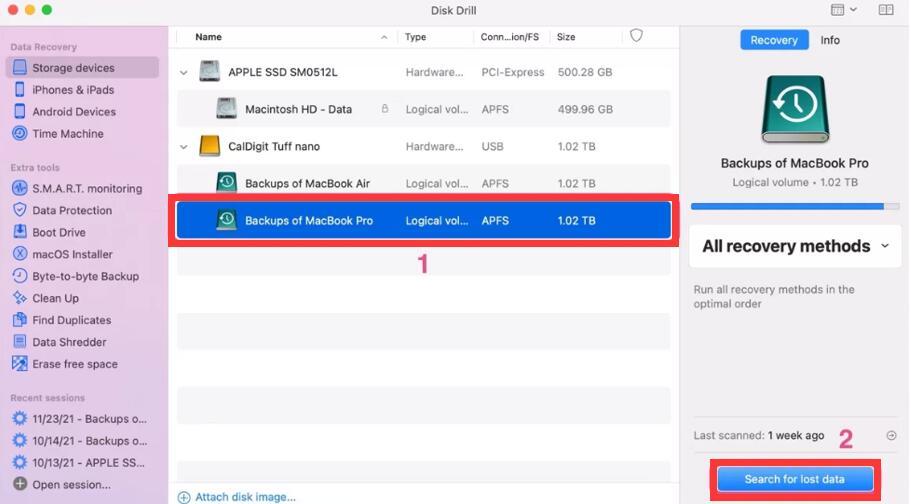Click the shield protection column header
The height and width of the screenshot is (504, 911).
click(636, 36)
